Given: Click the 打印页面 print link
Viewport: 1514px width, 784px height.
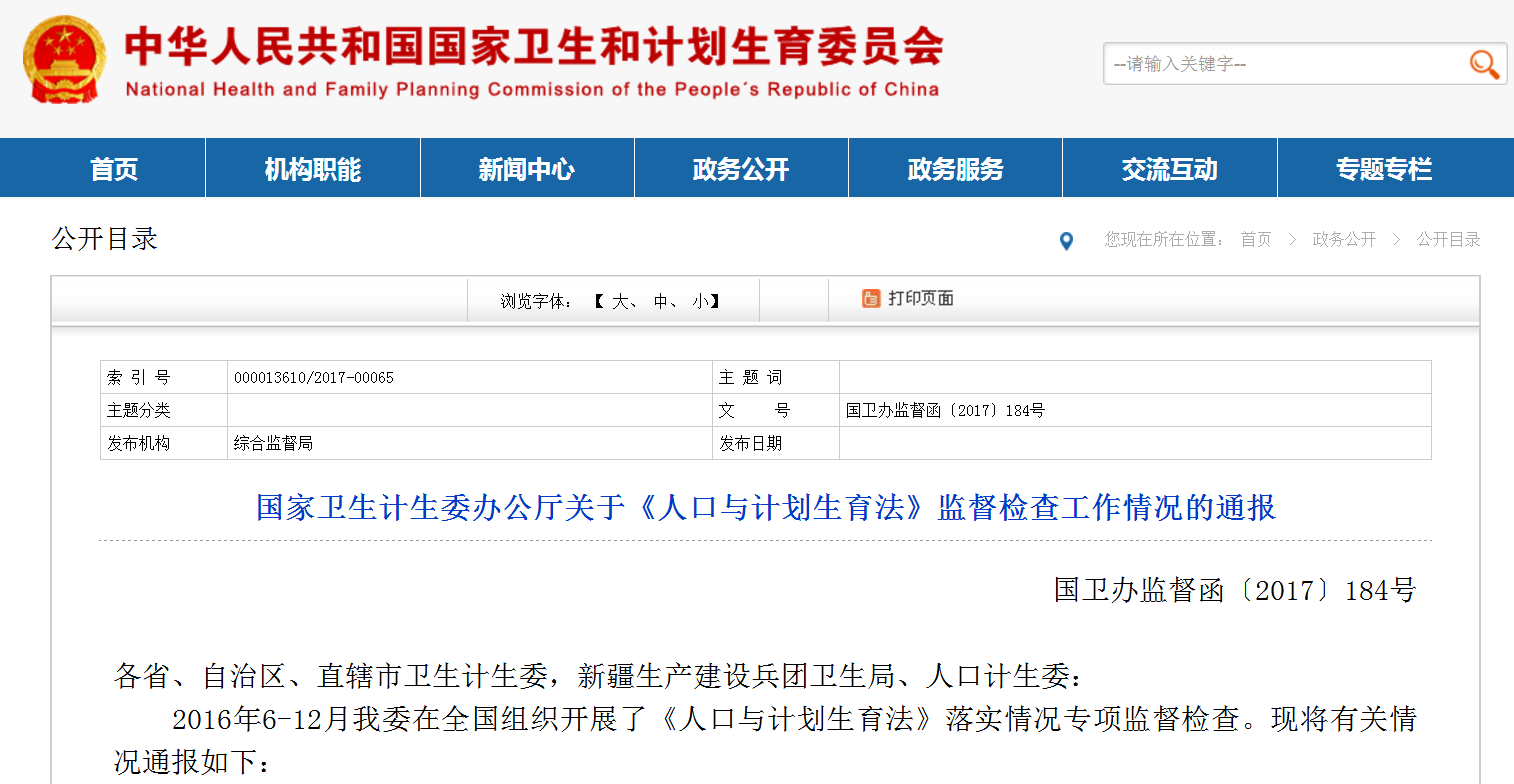Looking at the screenshot, I should (921, 298).
